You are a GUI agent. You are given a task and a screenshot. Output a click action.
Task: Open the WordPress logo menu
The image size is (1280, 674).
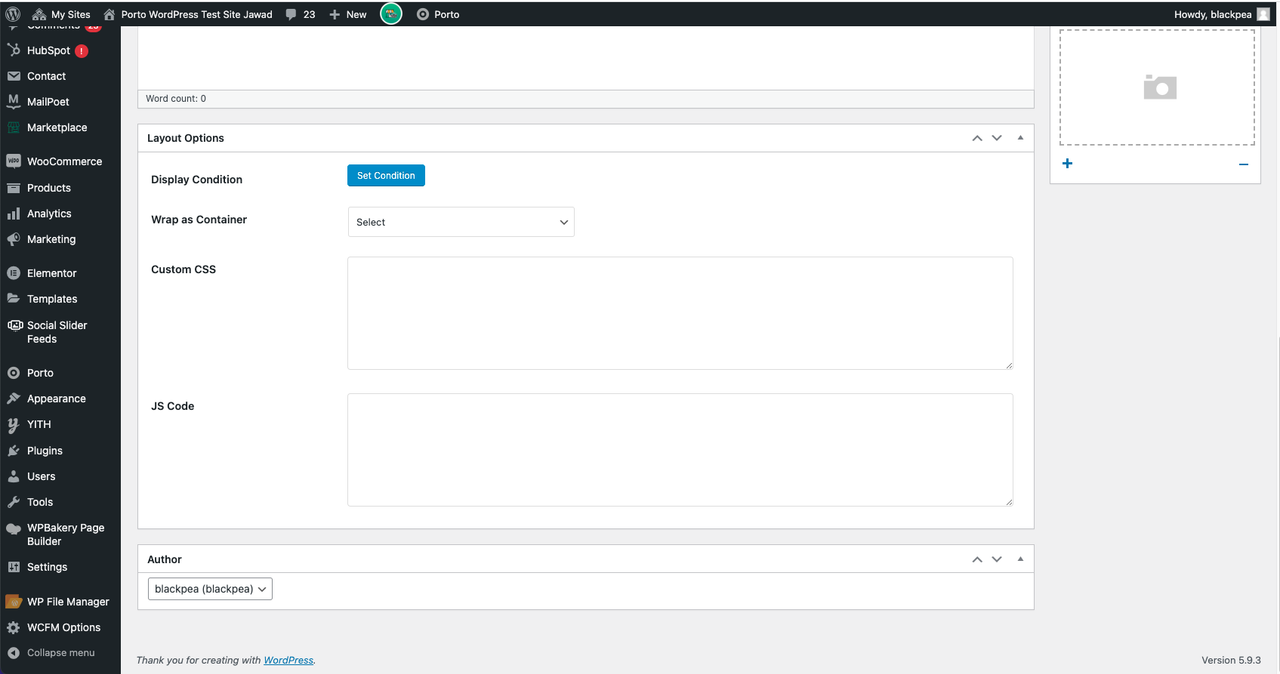(x=13, y=14)
